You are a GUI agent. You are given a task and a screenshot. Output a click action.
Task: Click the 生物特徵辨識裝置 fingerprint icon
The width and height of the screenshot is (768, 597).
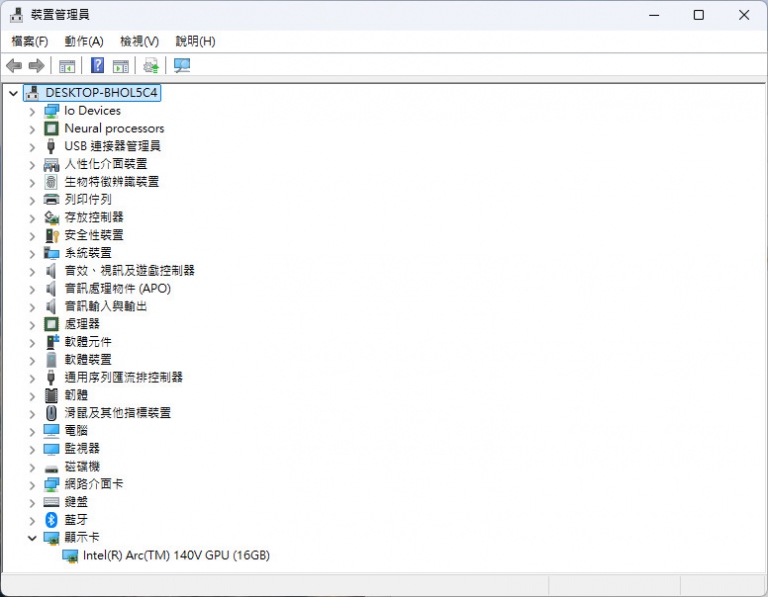[51, 182]
